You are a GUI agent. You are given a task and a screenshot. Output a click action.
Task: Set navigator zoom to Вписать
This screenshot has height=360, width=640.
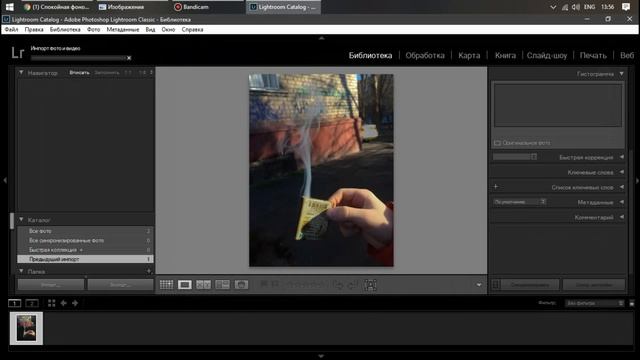(79, 73)
